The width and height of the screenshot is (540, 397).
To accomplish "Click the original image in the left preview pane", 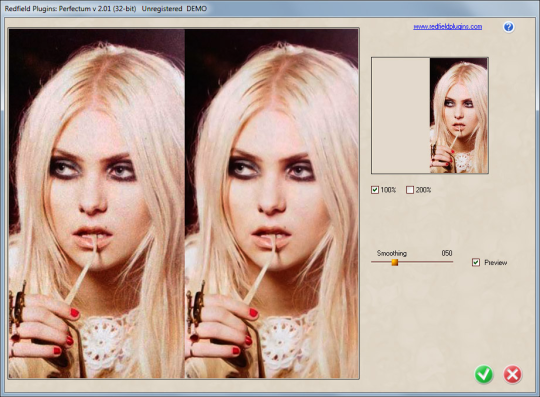I will click(97, 203).
